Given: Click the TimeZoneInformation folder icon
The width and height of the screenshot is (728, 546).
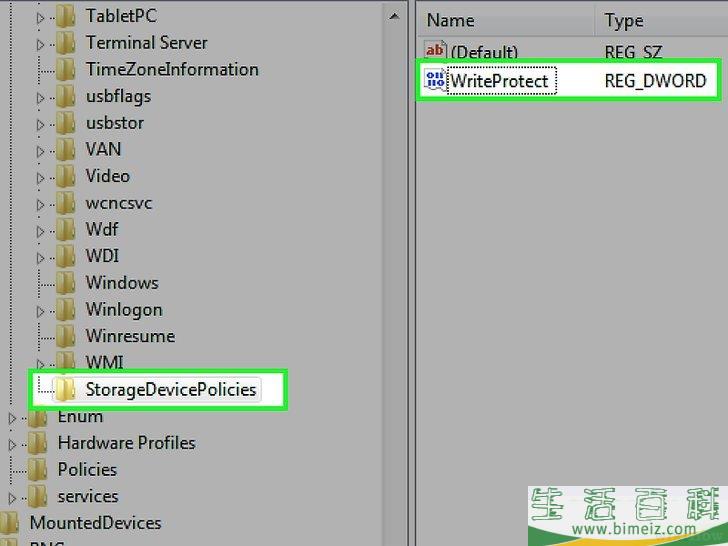Looking at the screenshot, I should click(x=66, y=70).
